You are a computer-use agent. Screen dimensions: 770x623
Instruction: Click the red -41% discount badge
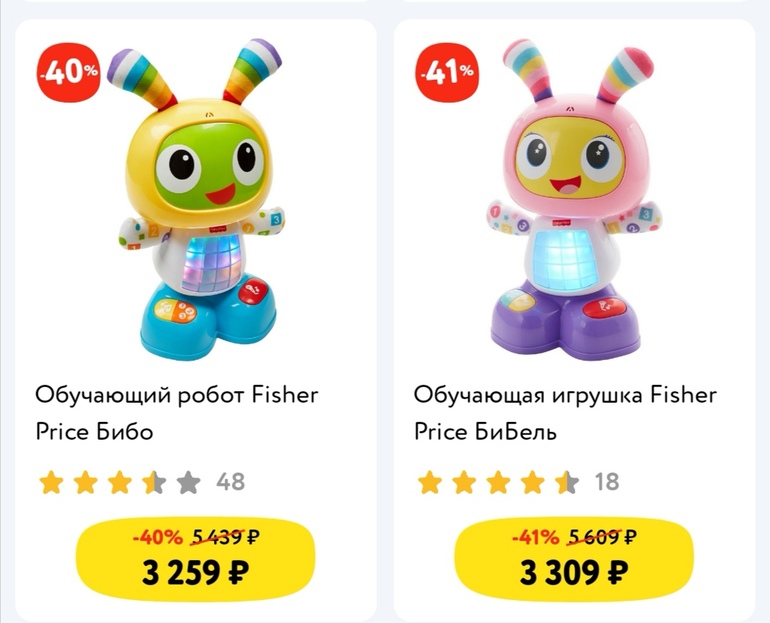447,73
